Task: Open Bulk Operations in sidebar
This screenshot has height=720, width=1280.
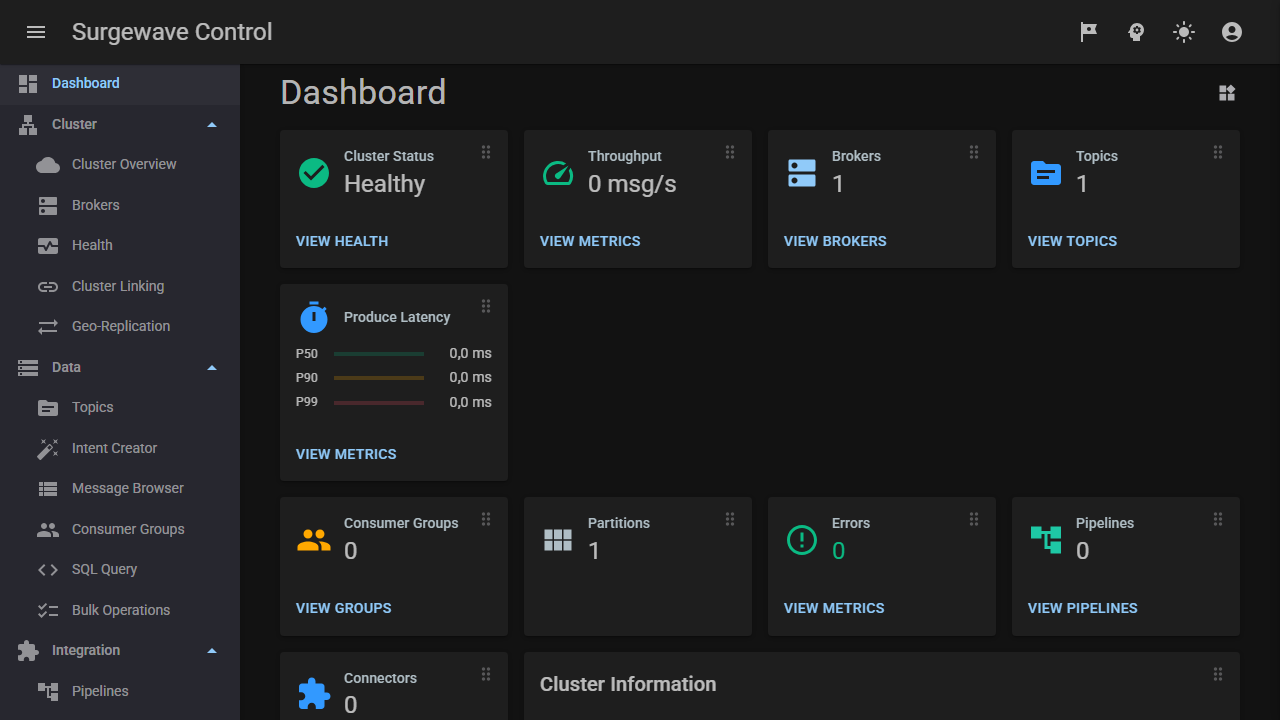Action: (120, 610)
